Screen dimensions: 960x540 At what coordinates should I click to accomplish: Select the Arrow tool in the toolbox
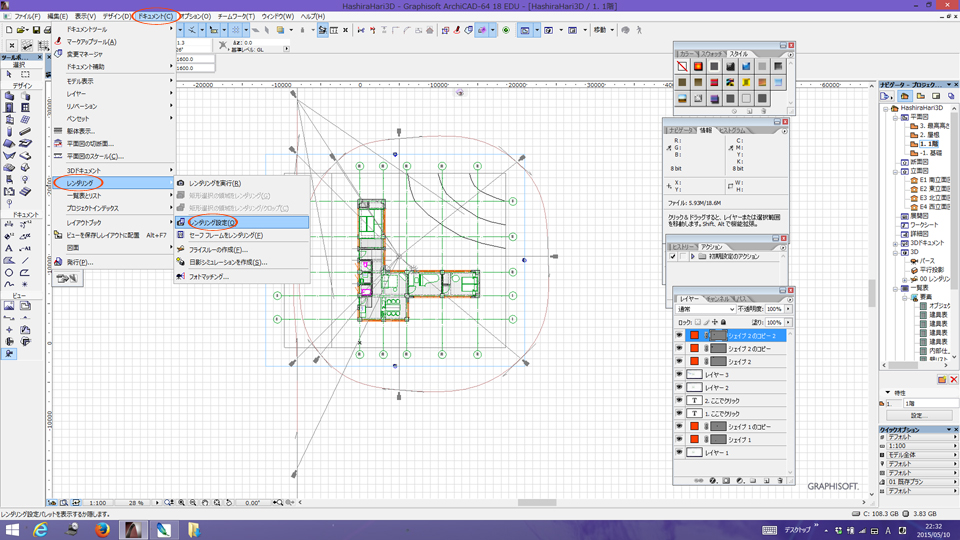click(9, 74)
